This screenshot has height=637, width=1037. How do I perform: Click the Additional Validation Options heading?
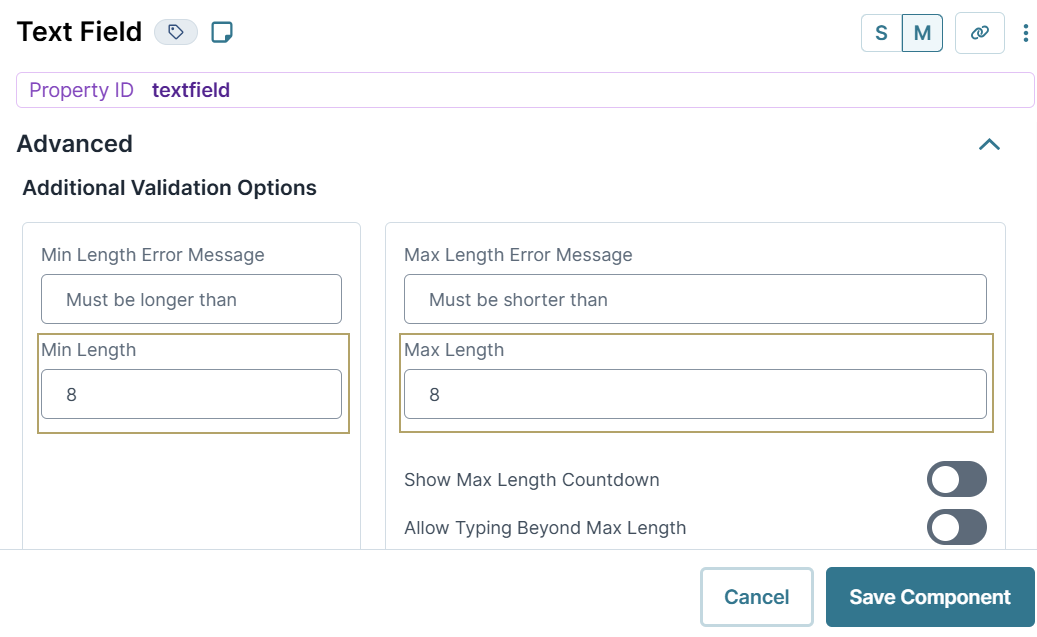(170, 188)
